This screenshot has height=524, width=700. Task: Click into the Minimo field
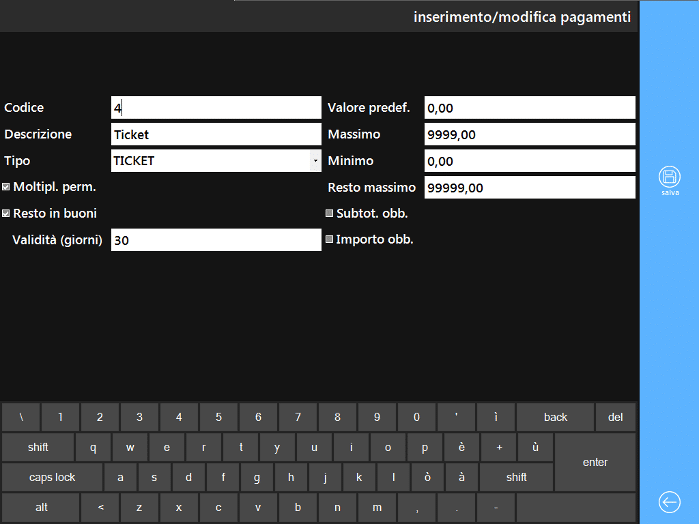[x=530, y=161]
